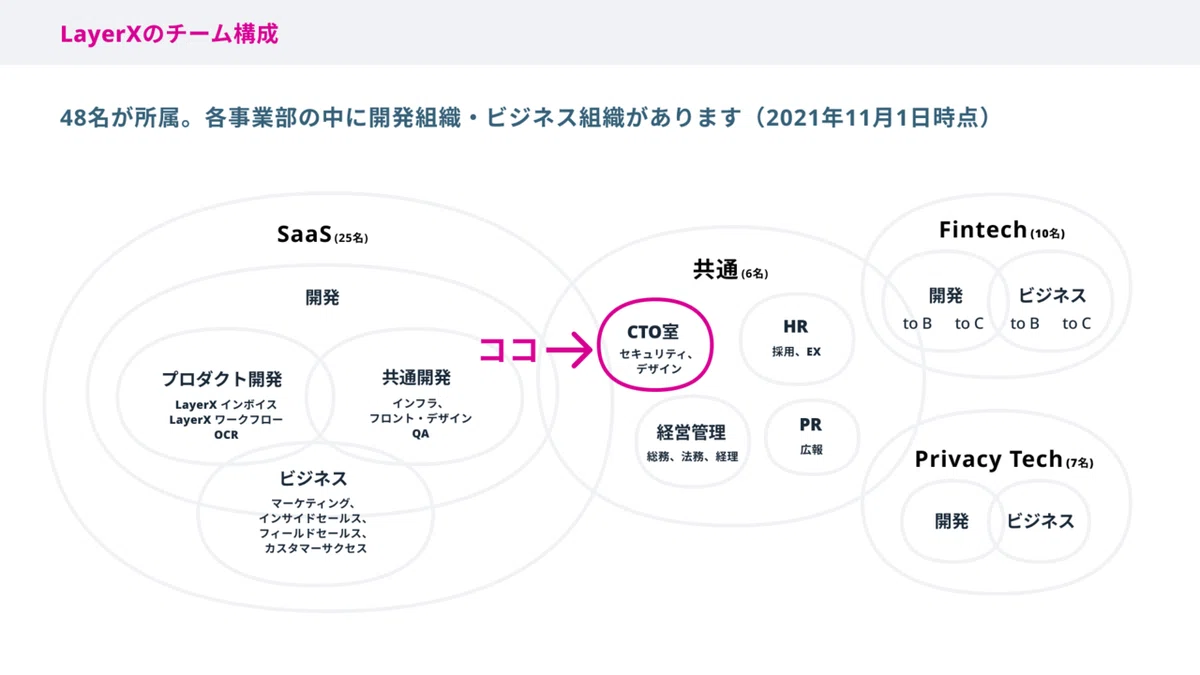
Task: Click 'to B' under Fintech 開発
Action: point(917,324)
